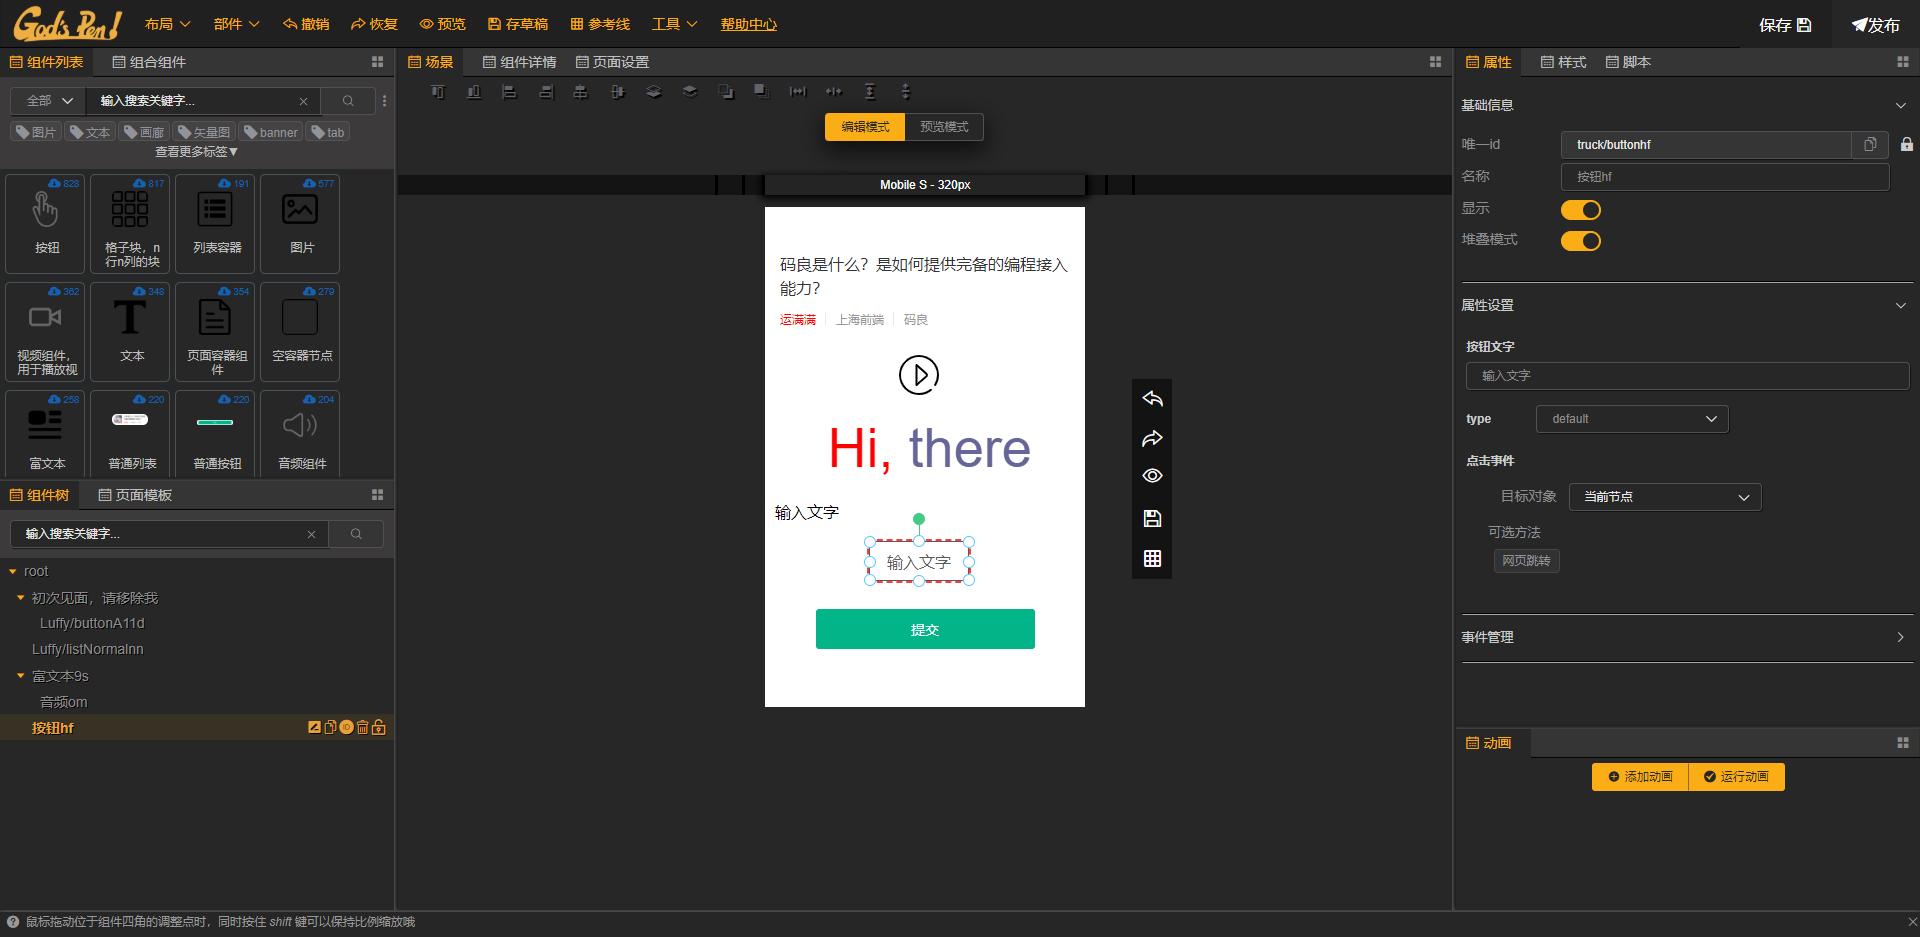1920x937 pixels.
Task: Click the play icon in canvas
Action: (919, 375)
